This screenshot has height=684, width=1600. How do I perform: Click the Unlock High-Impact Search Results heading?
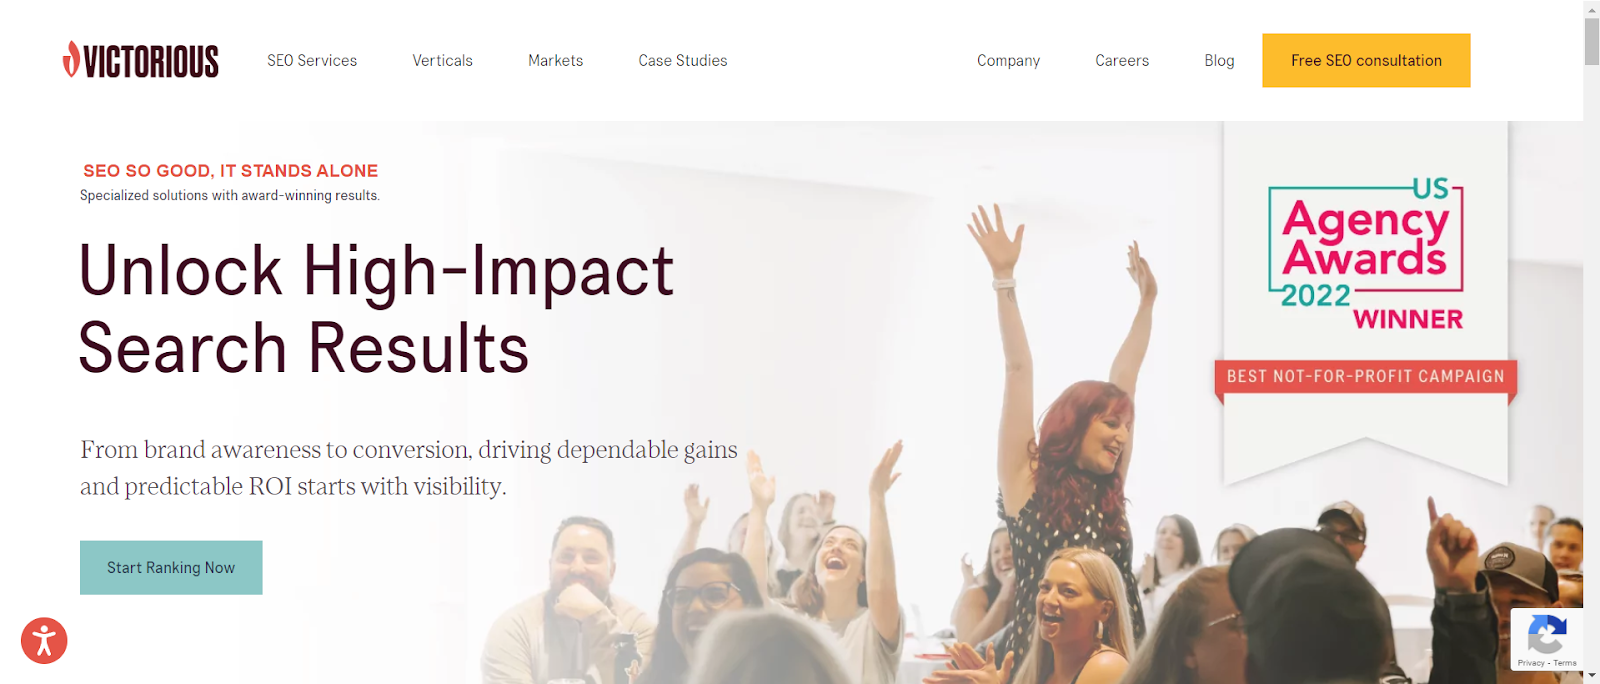click(376, 309)
